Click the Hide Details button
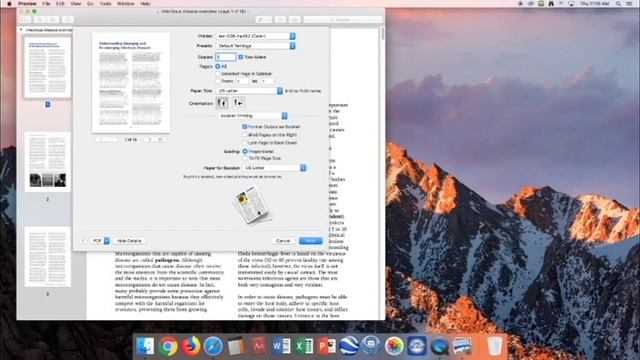 [129, 241]
